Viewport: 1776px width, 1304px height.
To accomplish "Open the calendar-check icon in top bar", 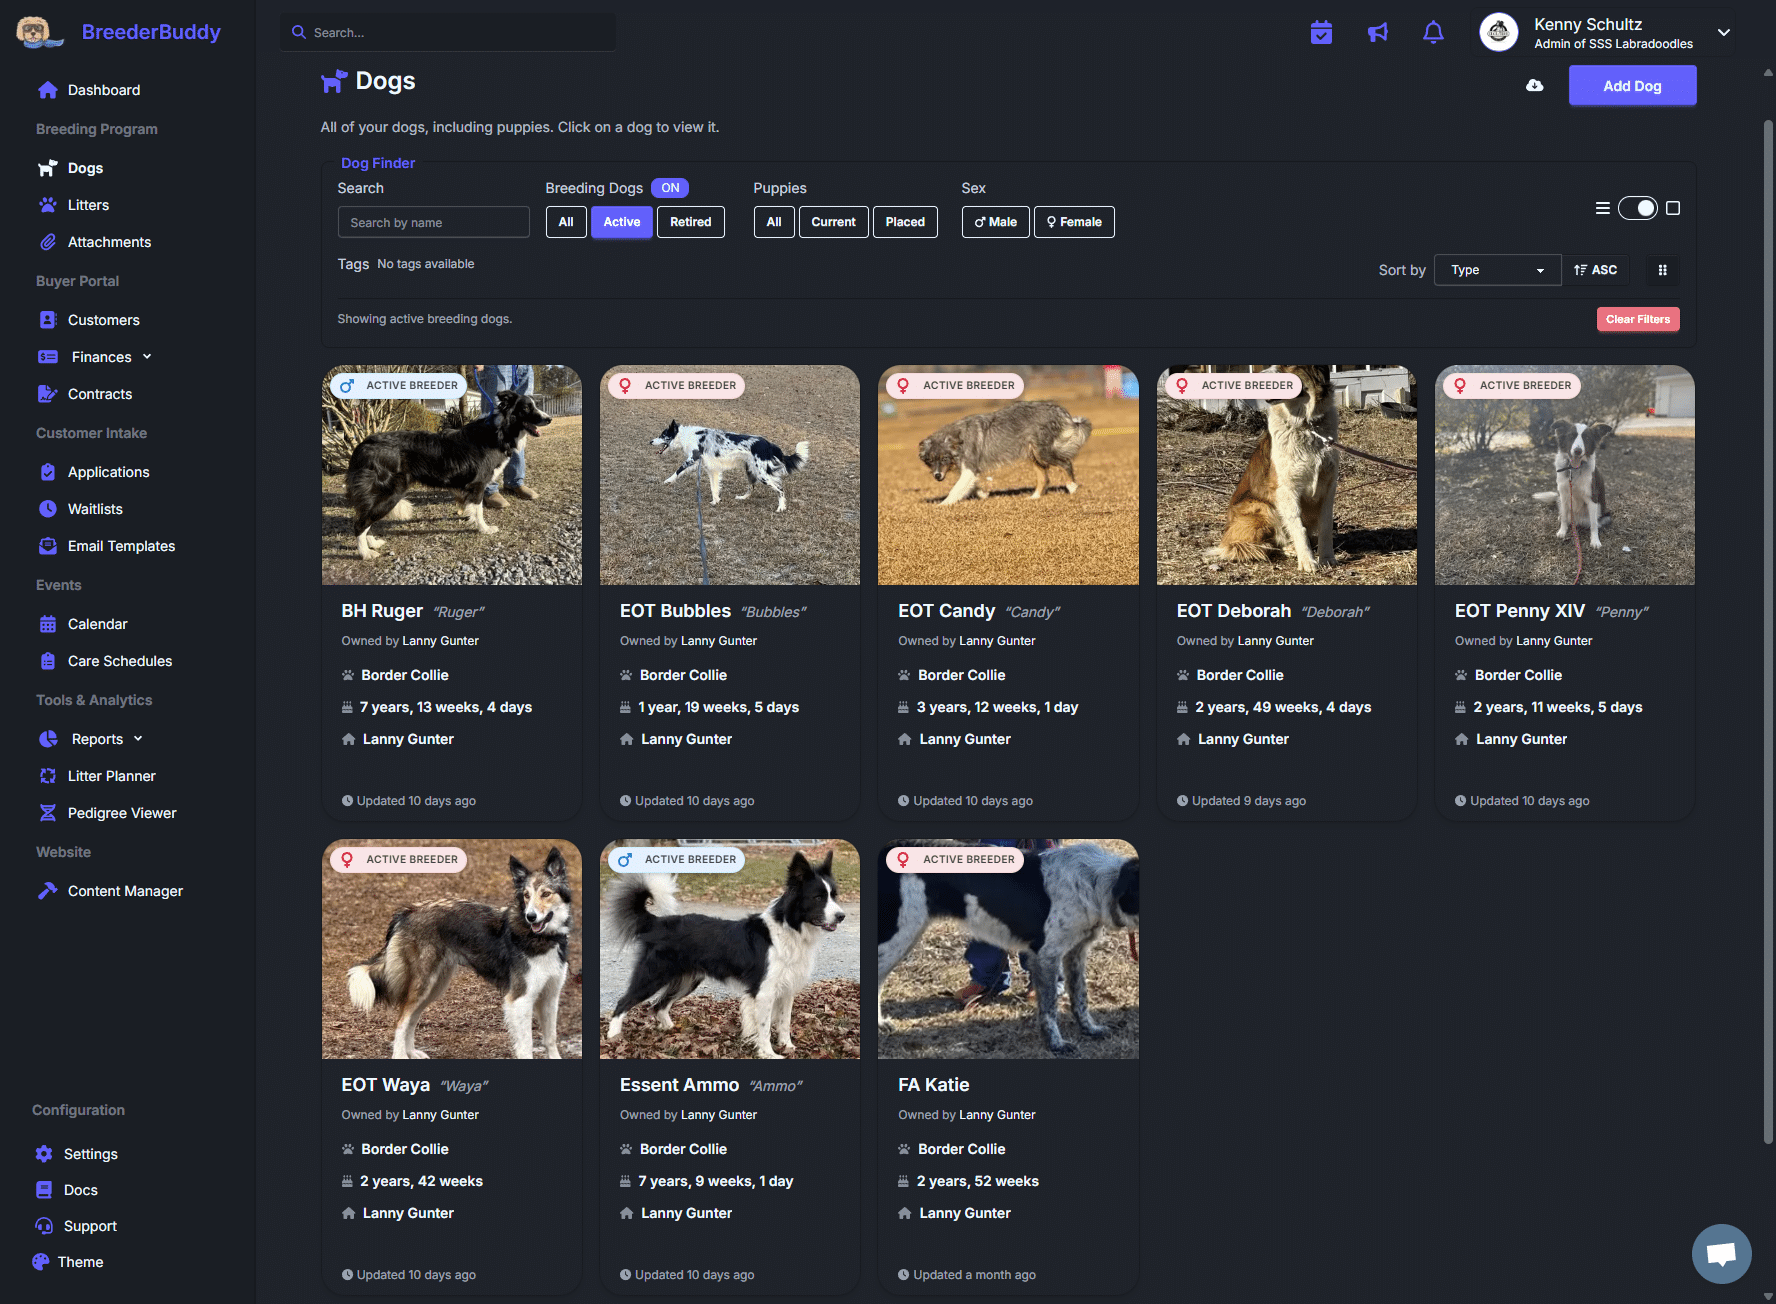I will 1321,32.
